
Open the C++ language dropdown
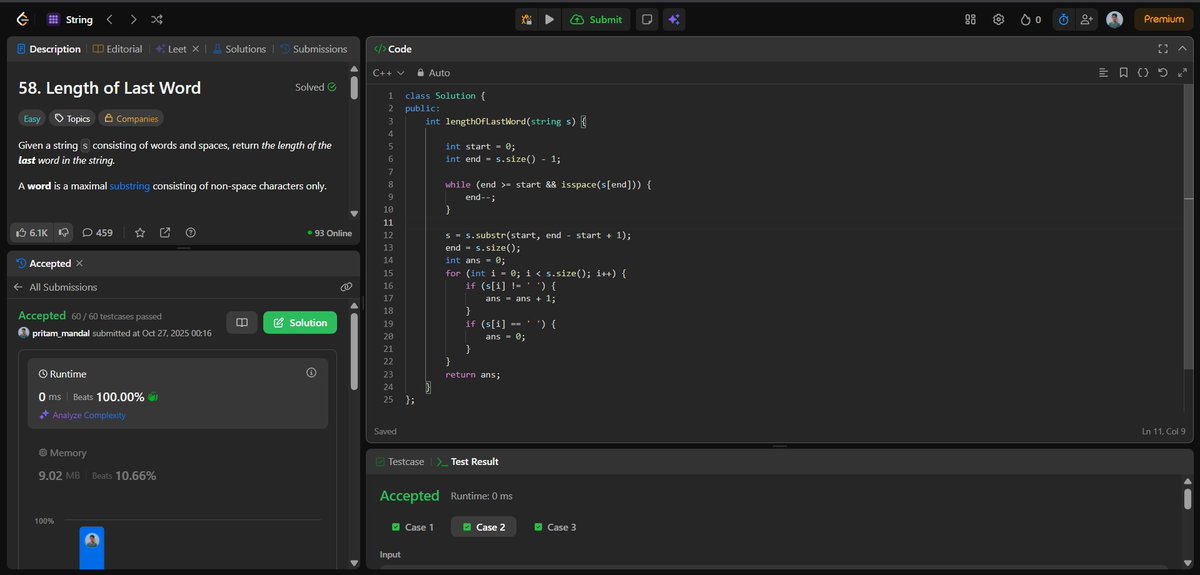(388, 73)
